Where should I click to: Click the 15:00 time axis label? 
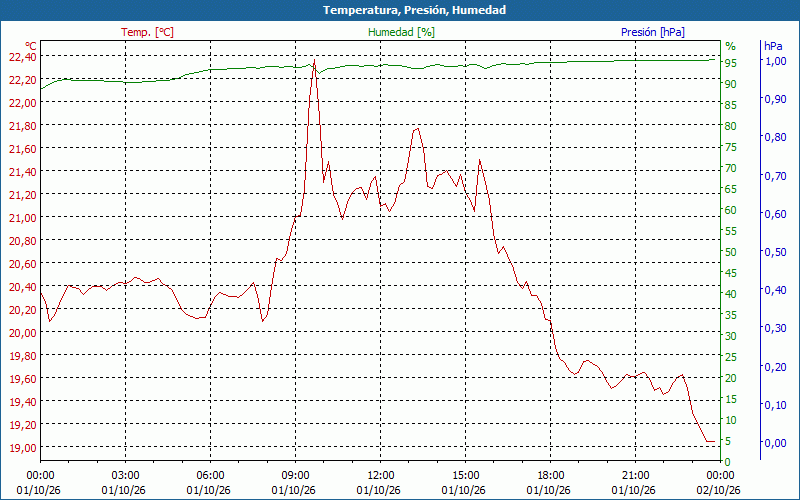(x=465, y=476)
